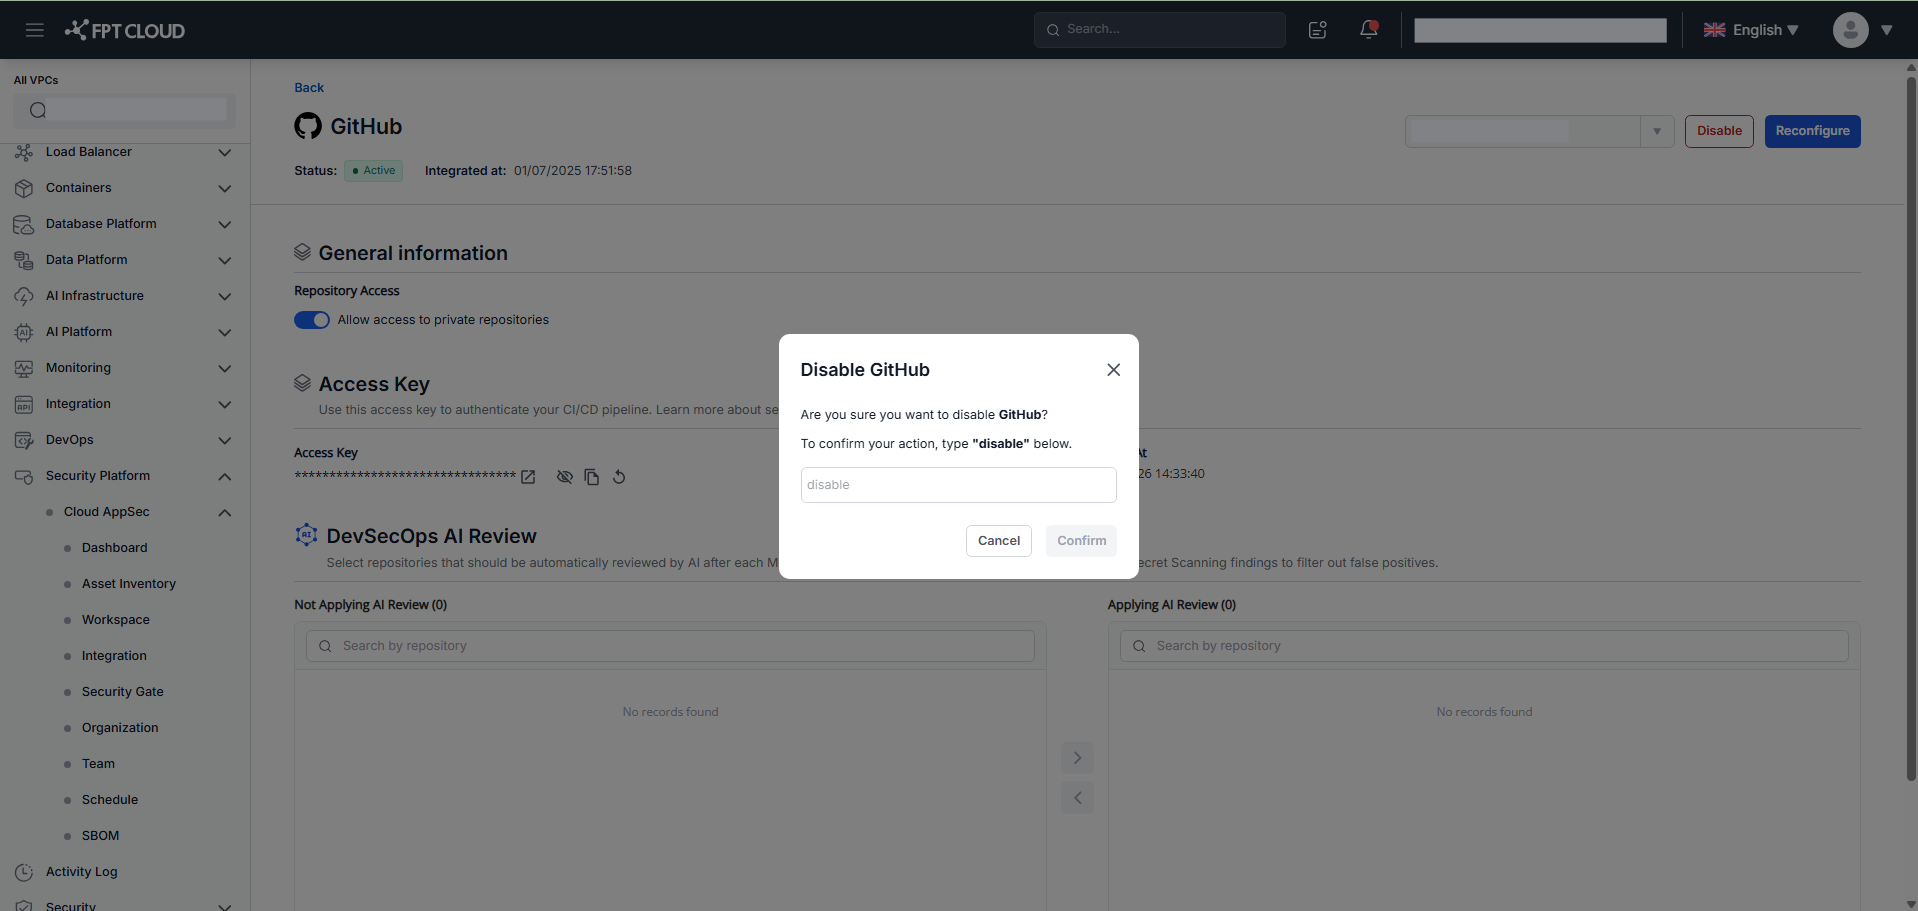
Task: Click the DevOps sidebar icon
Action: pyautogui.click(x=24, y=440)
